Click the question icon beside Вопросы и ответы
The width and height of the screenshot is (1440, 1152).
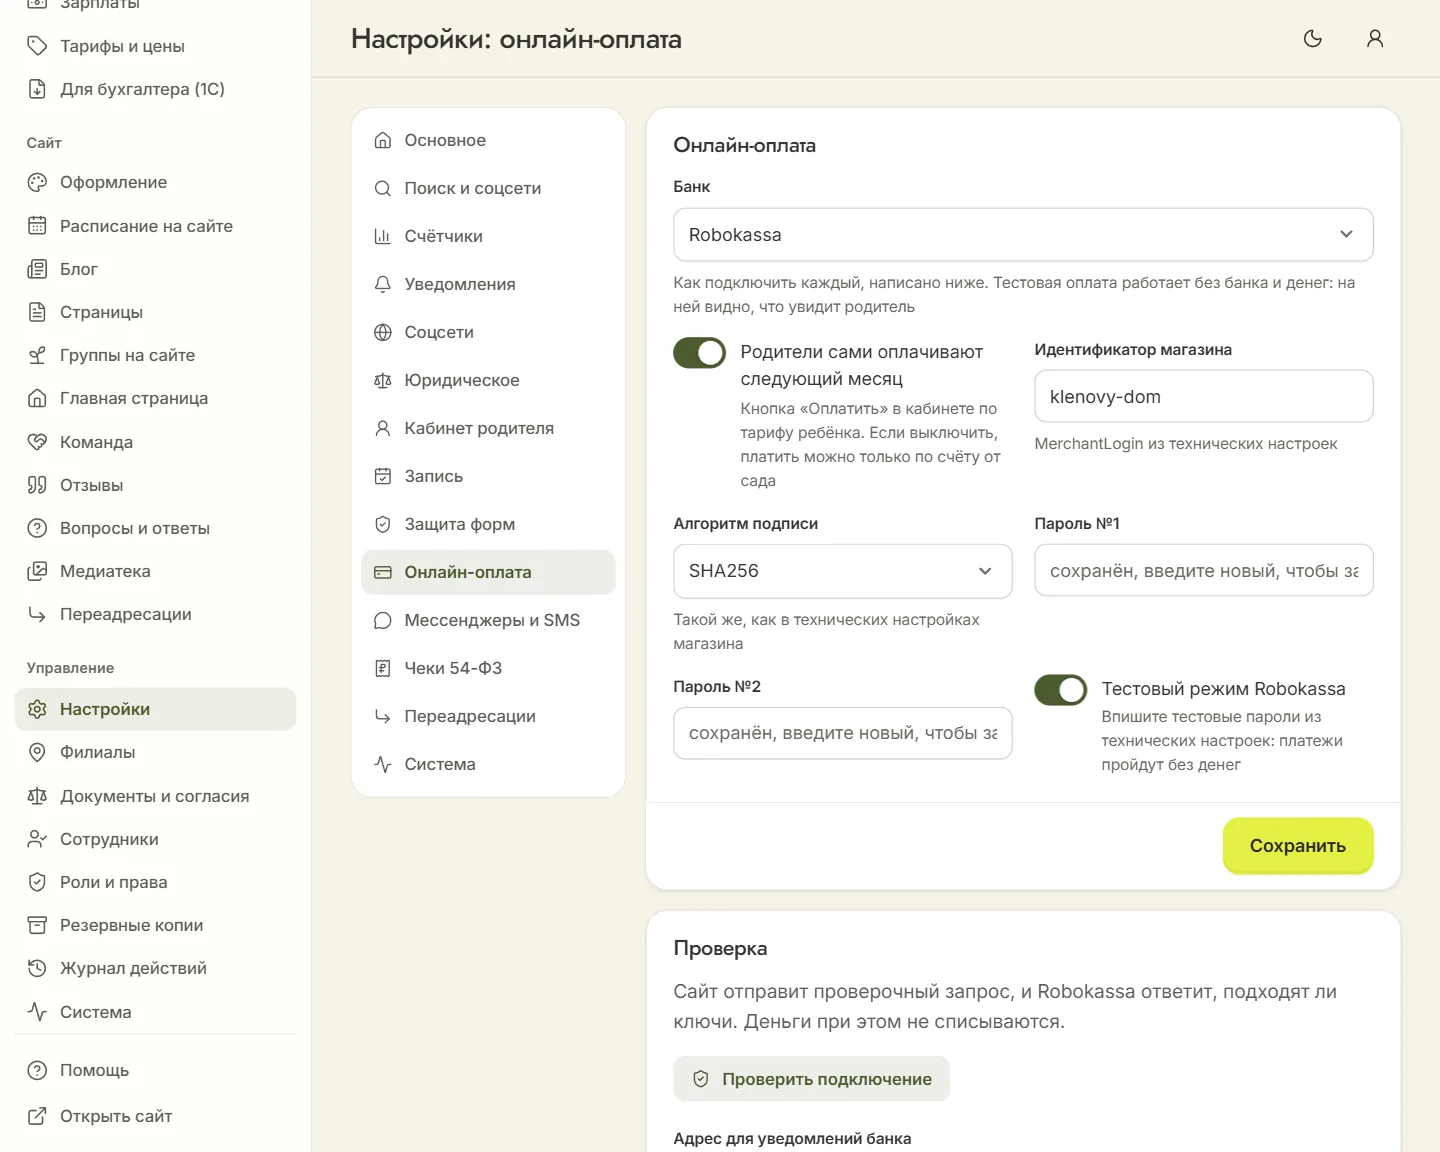(x=37, y=528)
